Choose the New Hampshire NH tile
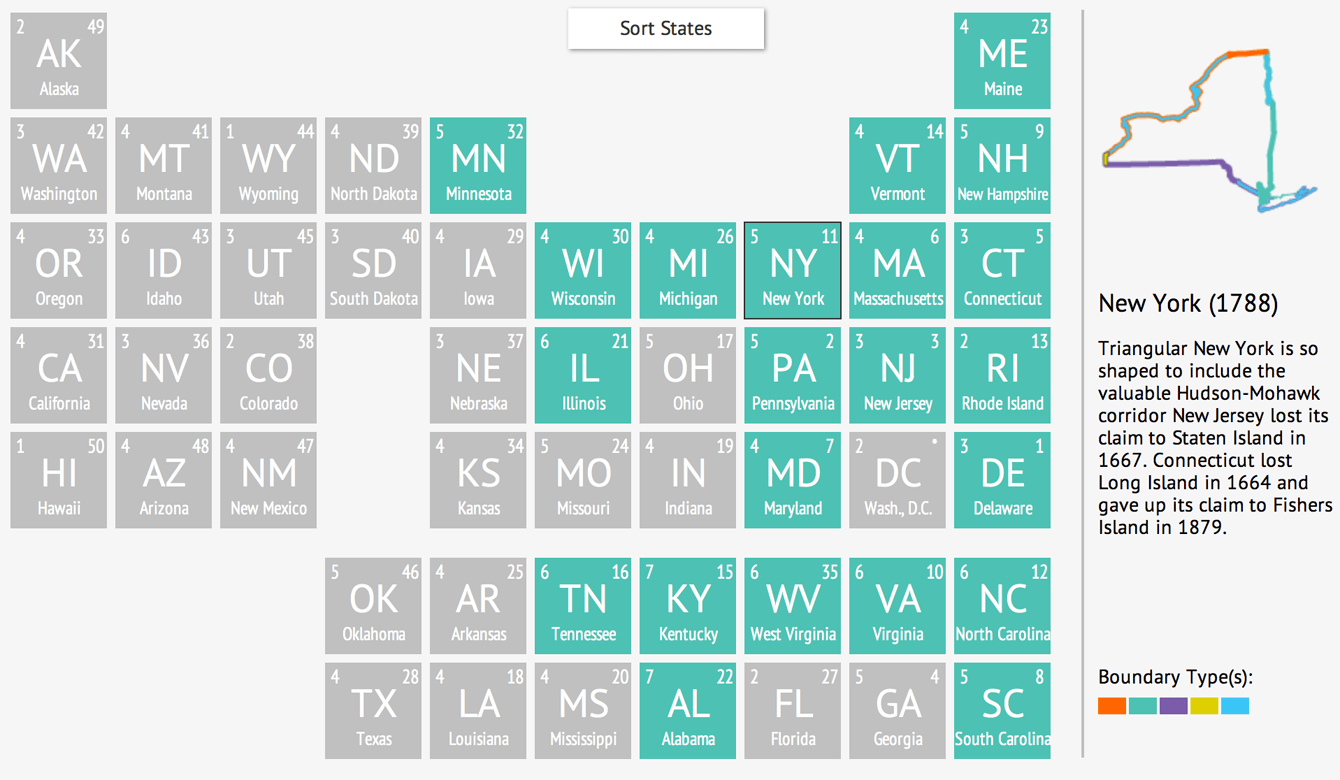The height and width of the screenshot is (780, 1340). (x=1002, y=166)
